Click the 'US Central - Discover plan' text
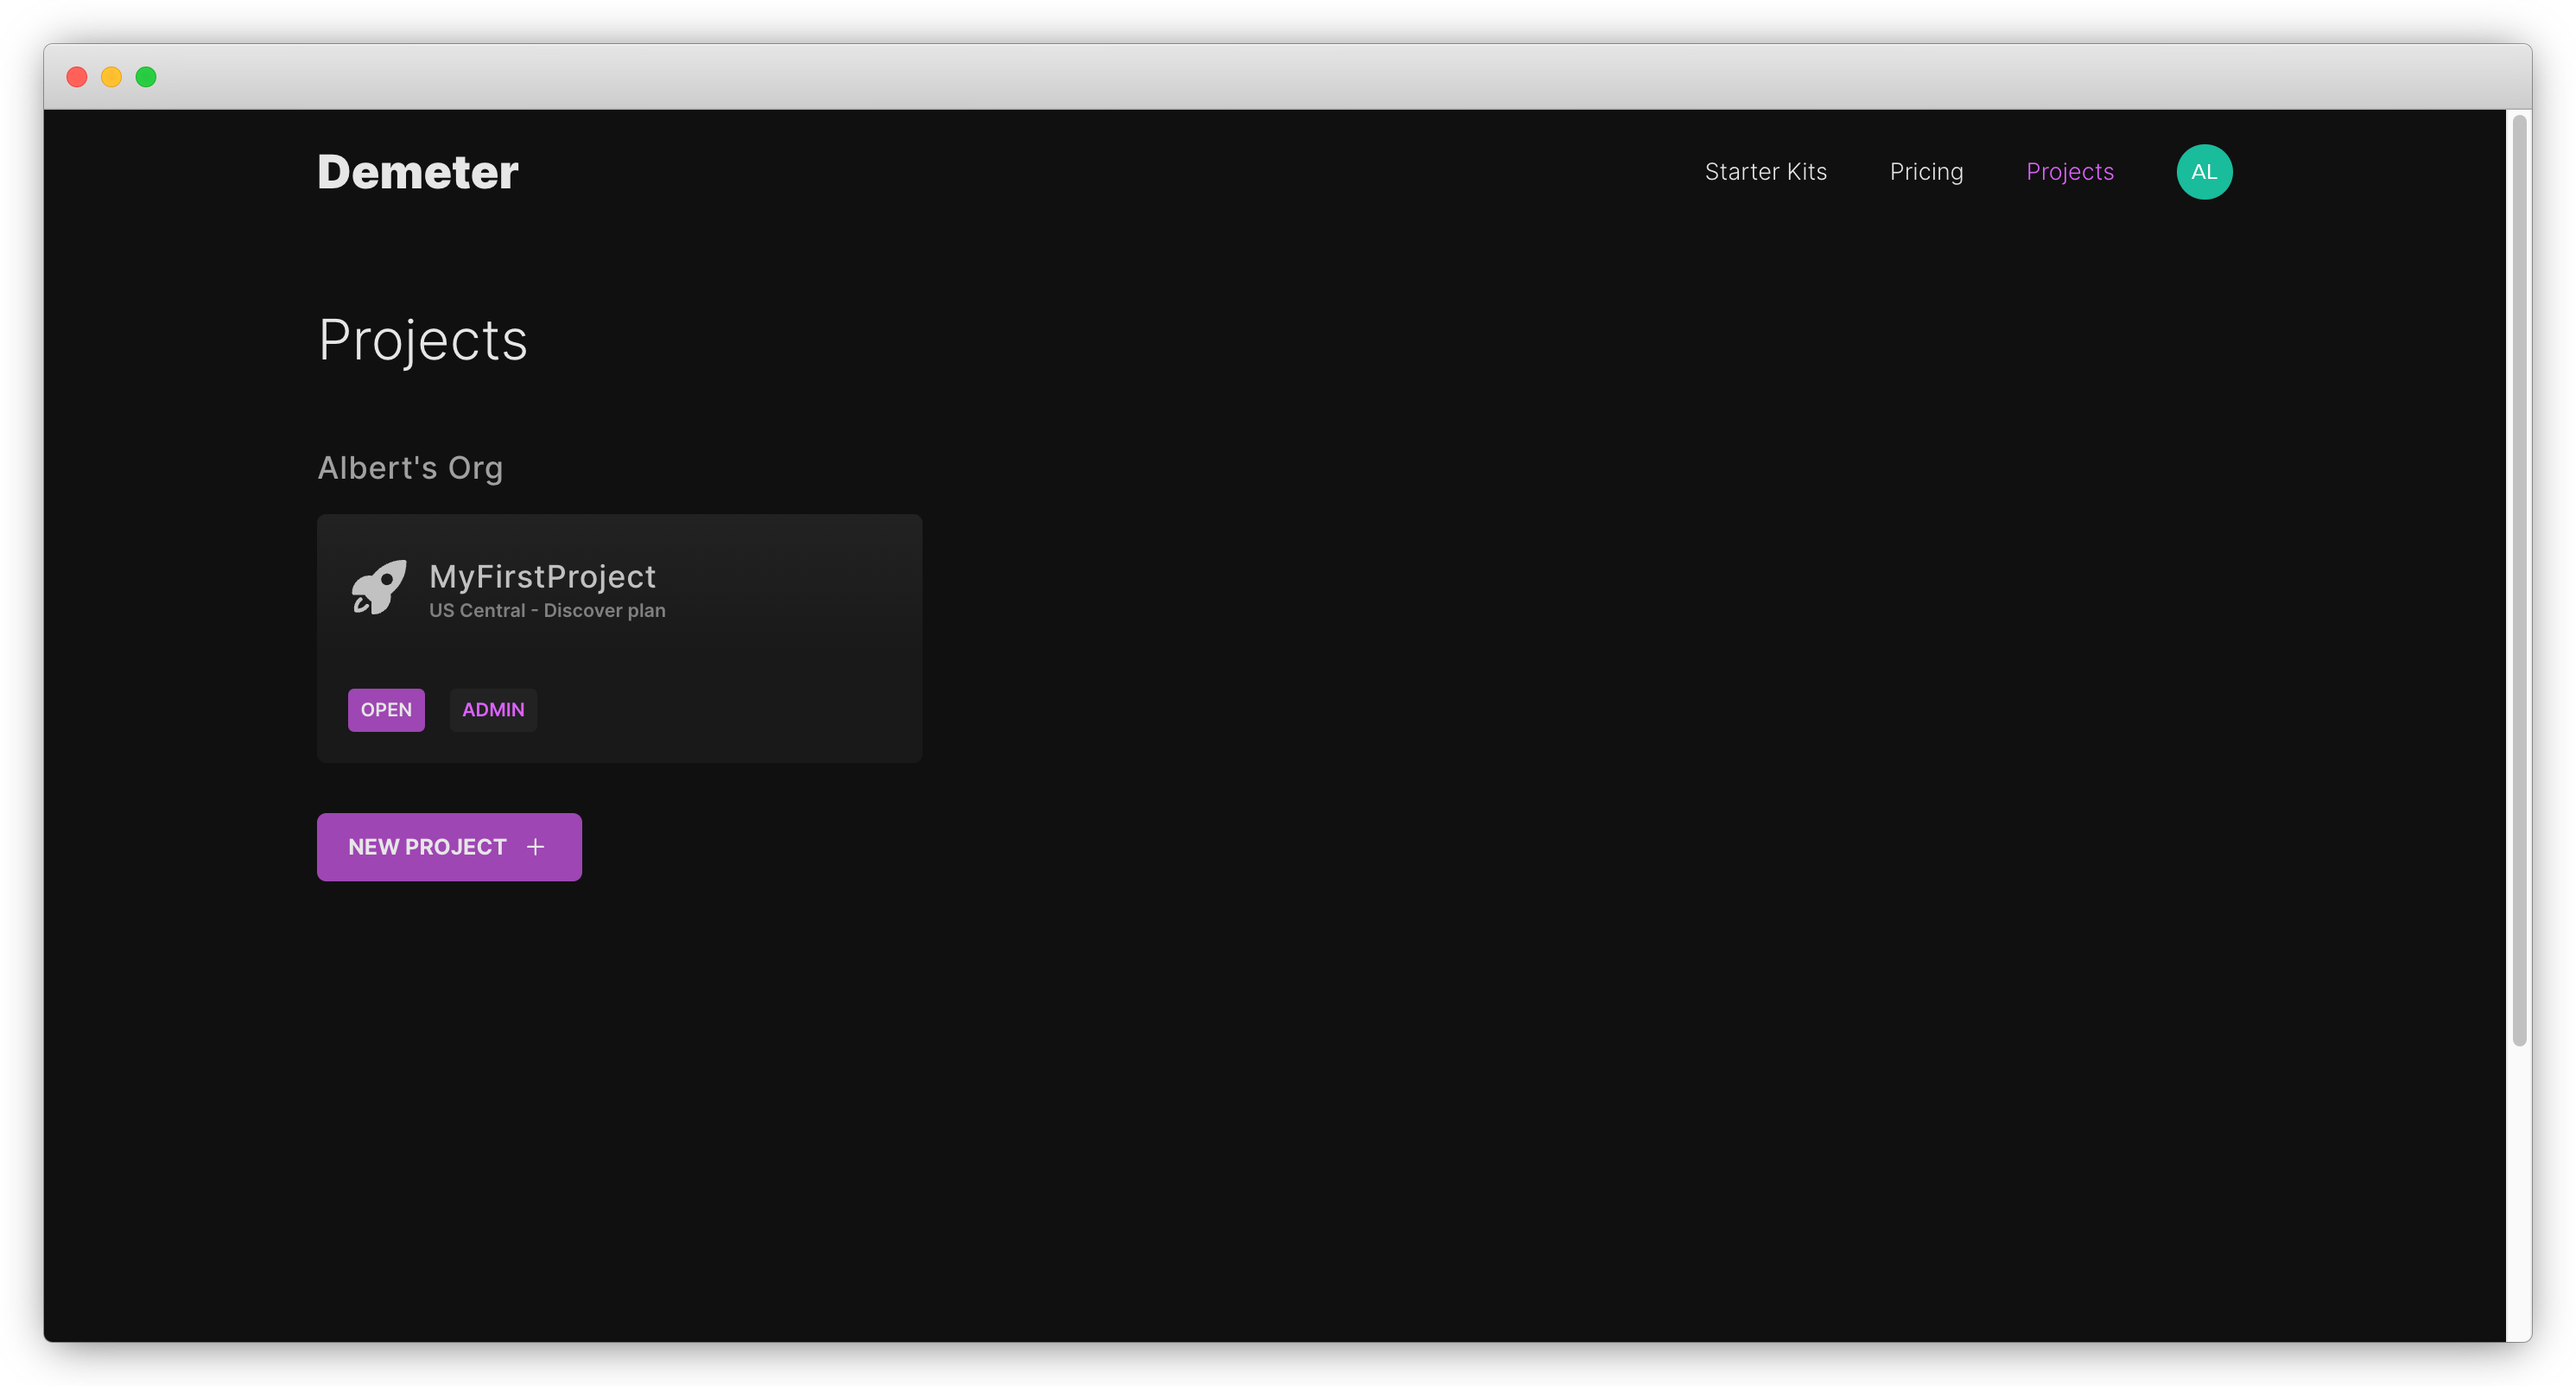The image size is (2576, 1386). (547, 611)
